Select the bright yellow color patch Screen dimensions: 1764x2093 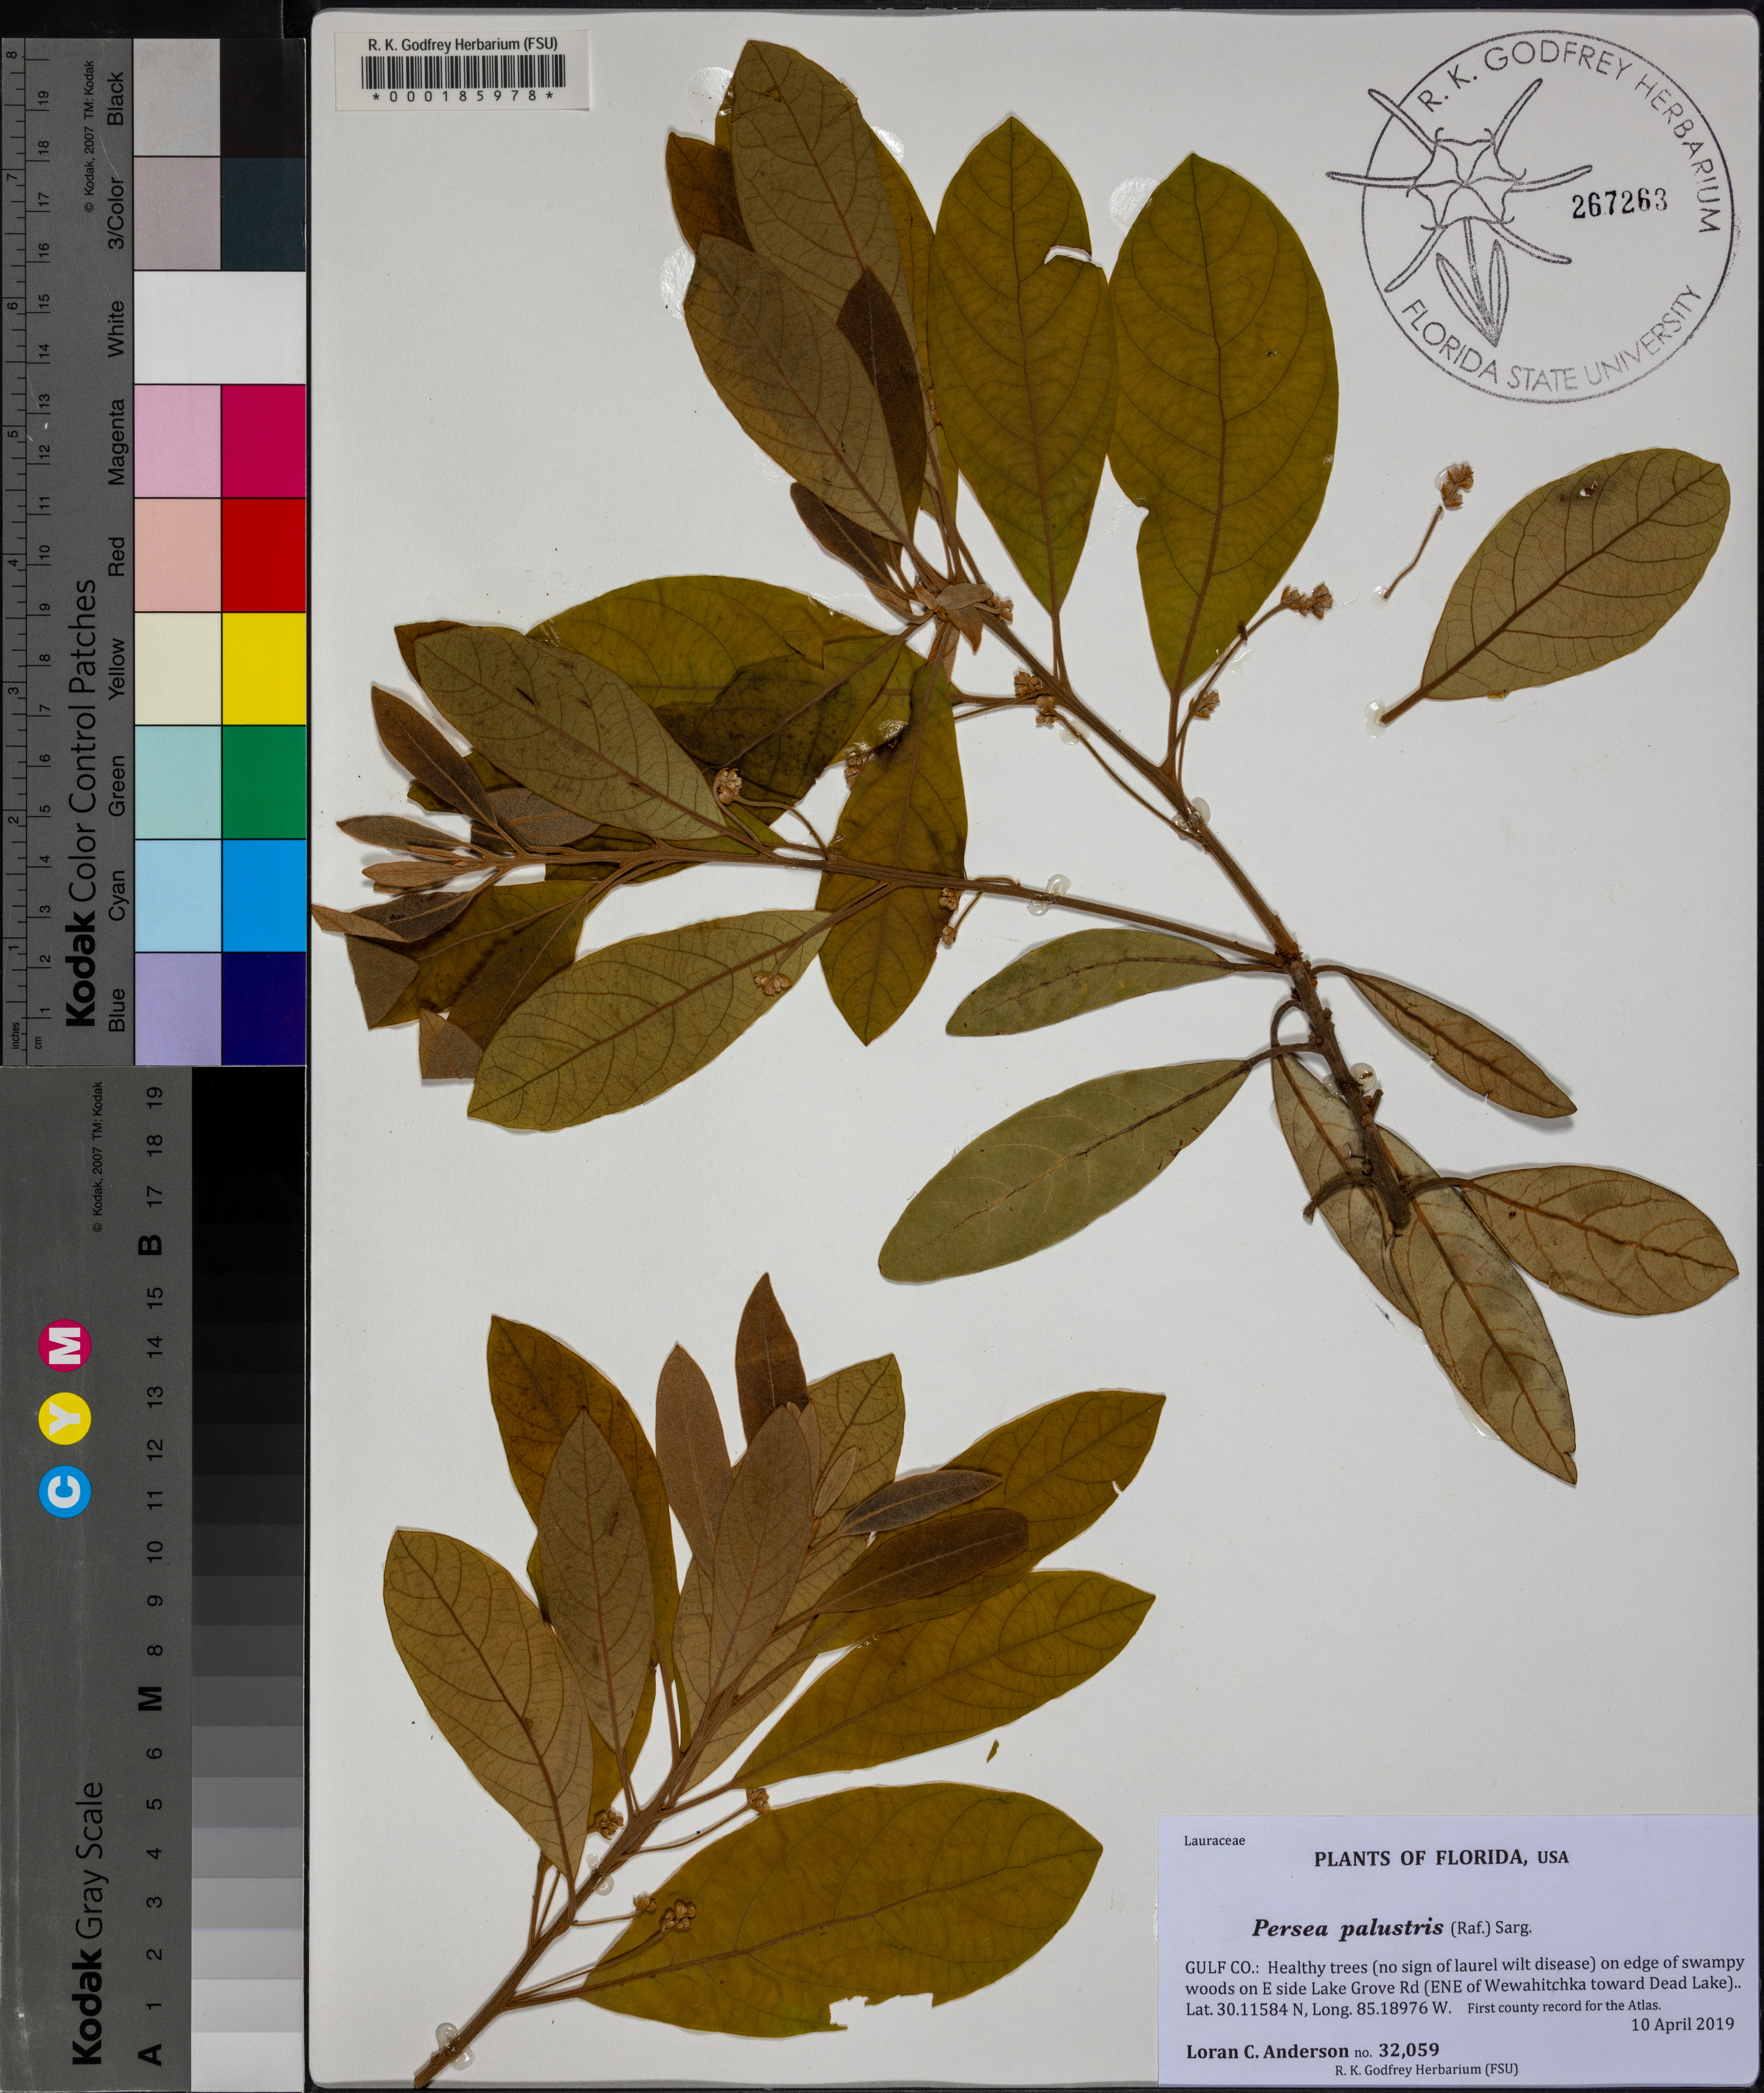click(x=263, y=668)
